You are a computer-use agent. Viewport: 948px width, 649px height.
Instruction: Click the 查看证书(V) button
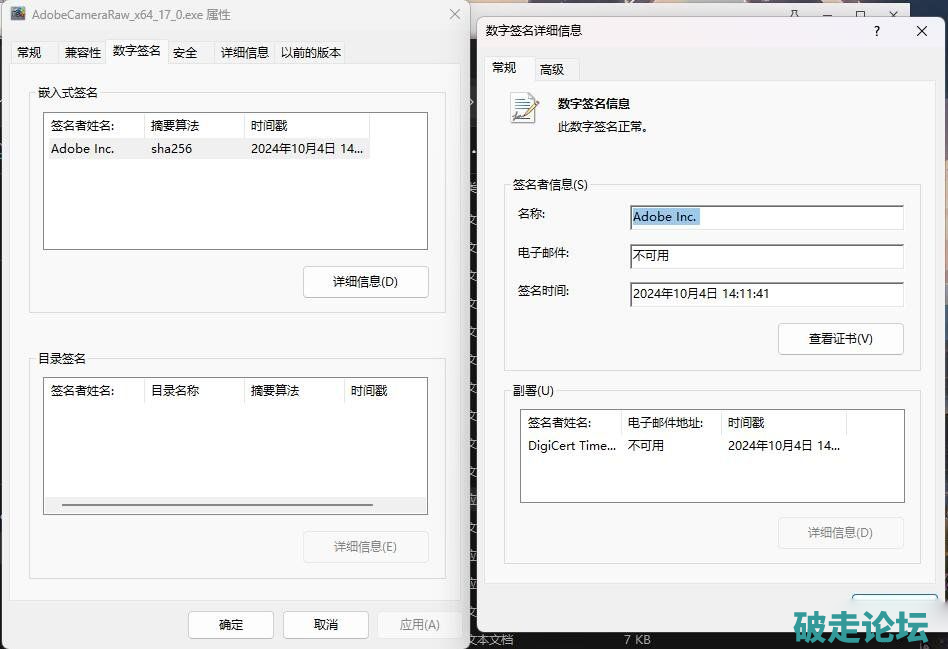pos(840,339)
